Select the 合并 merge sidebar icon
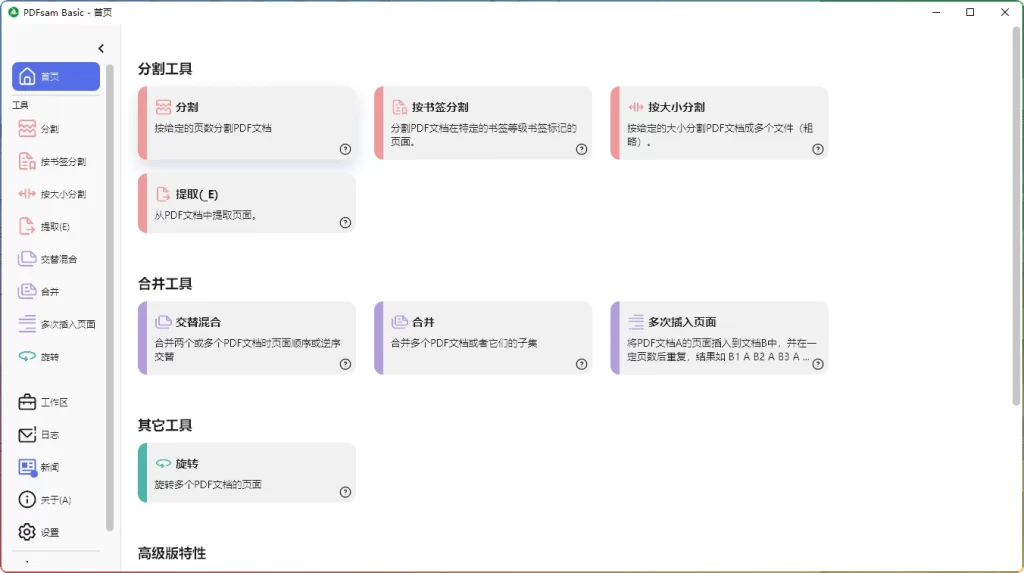The width and height of the screenshot is (1024, 573). (x=28, y=292)
